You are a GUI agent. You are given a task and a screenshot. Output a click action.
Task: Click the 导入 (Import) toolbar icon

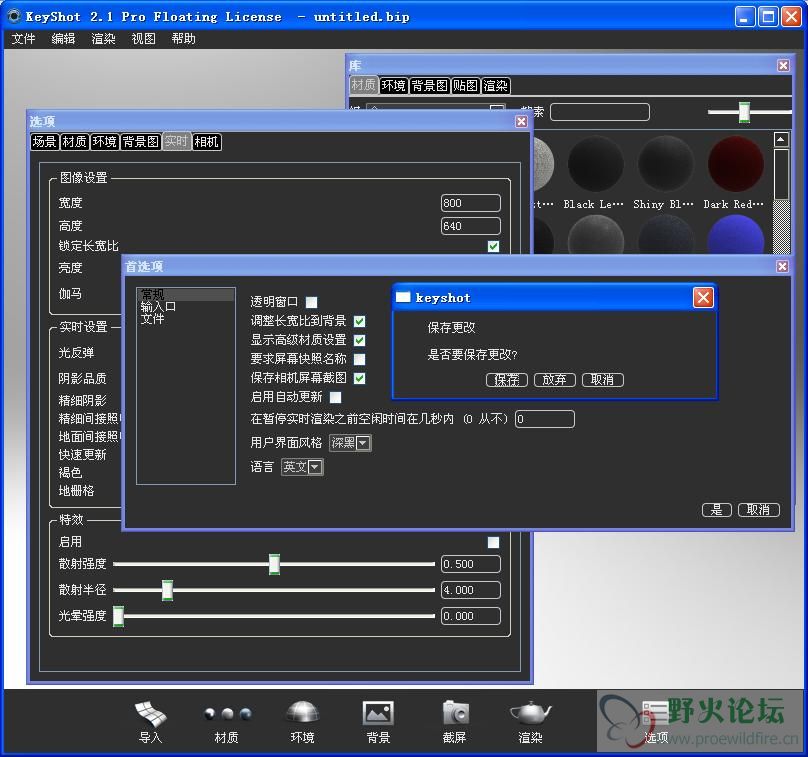point(150,714)
